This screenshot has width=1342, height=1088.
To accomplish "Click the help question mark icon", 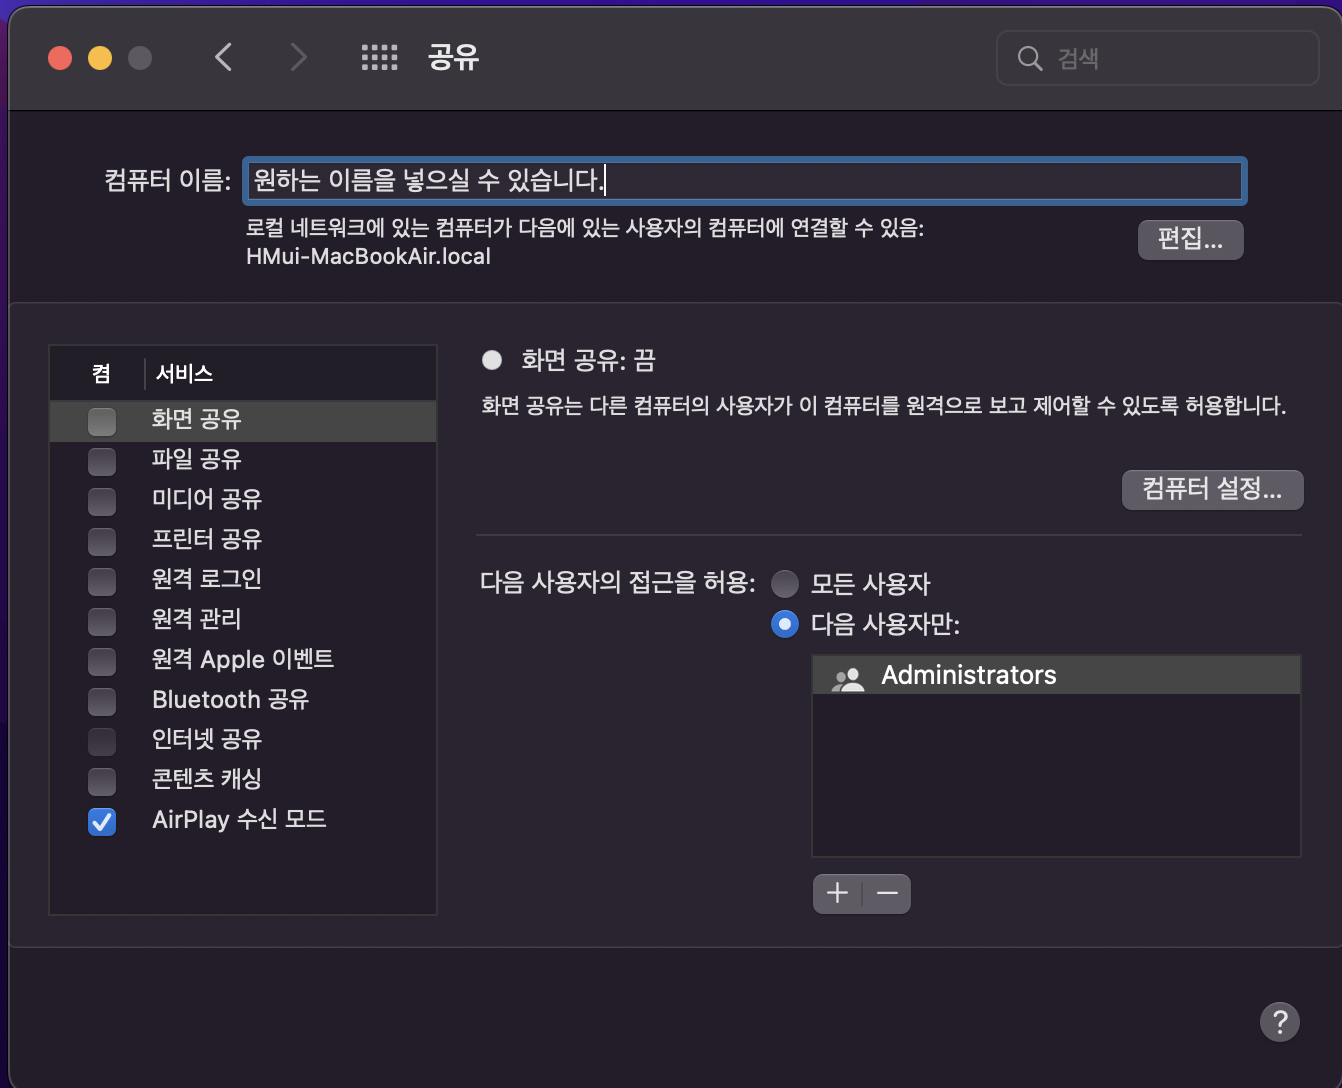I will click(1279, 1021).
